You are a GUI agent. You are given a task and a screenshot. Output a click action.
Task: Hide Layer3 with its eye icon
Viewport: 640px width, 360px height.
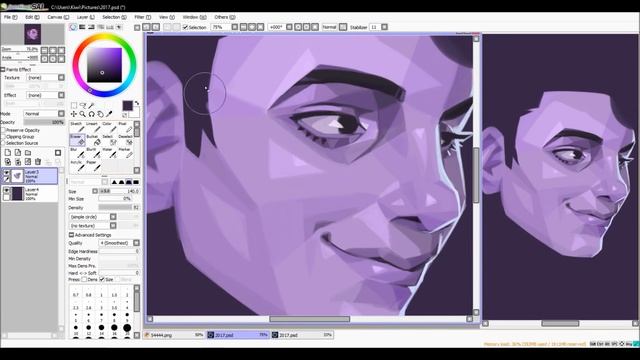tap(6, 173)
